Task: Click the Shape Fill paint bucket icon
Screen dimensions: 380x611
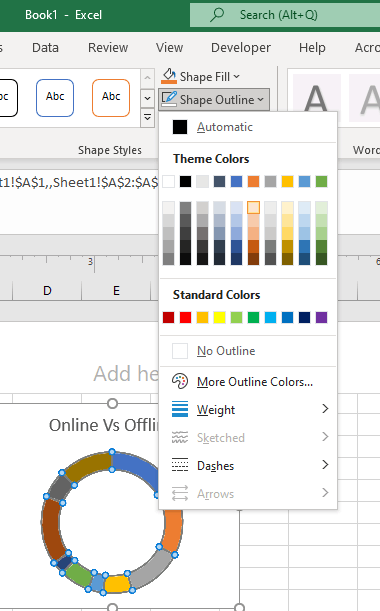Action: 169,76
